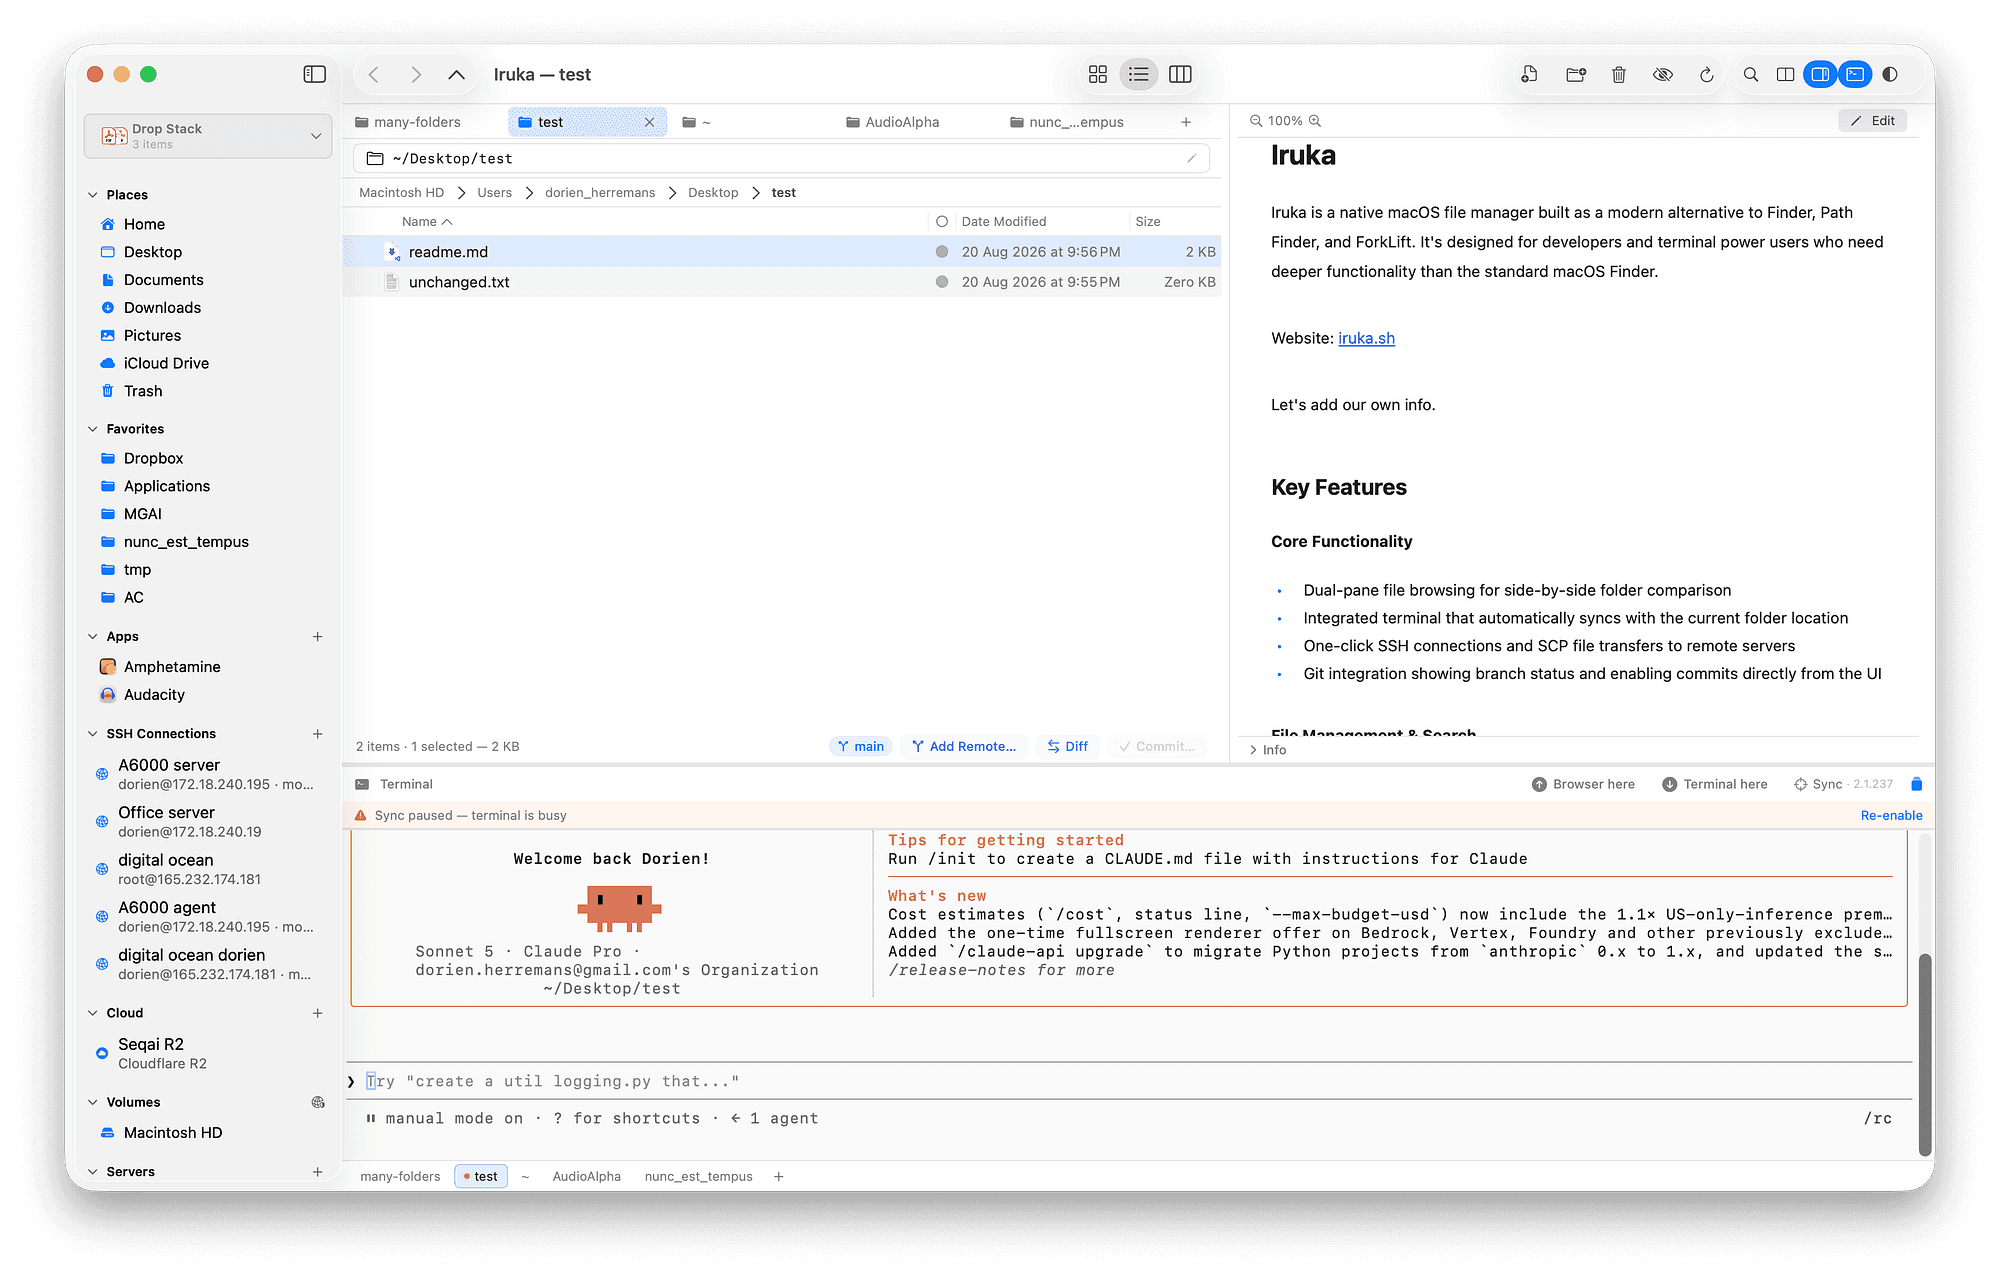Click Add Remote... button
Screen dimensions: 2000x1277
pos(964,747)
